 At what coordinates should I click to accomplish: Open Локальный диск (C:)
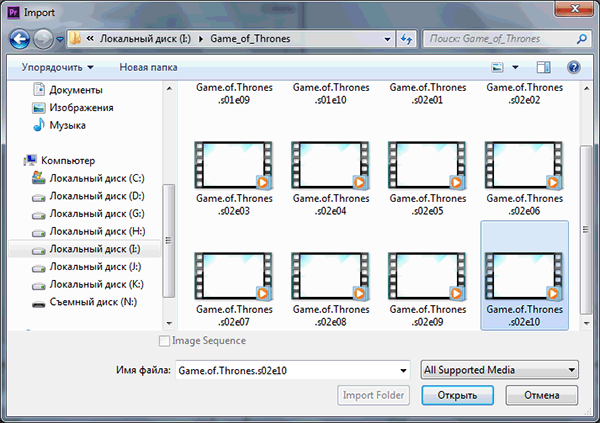(x=88, y=178)
